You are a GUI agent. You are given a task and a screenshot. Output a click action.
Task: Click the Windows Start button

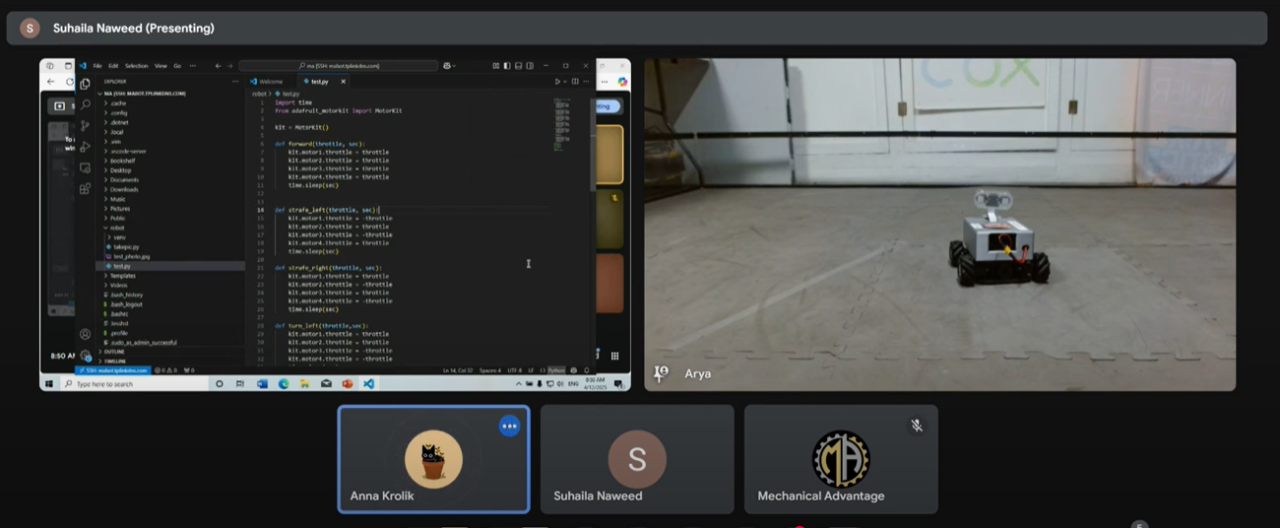pyautogui.click(x=50, y=384)
